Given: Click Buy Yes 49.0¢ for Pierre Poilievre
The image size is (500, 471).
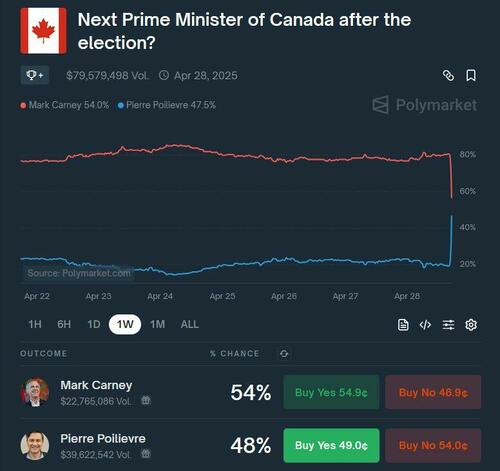Looking at the screenshot, I should [331, 445].
